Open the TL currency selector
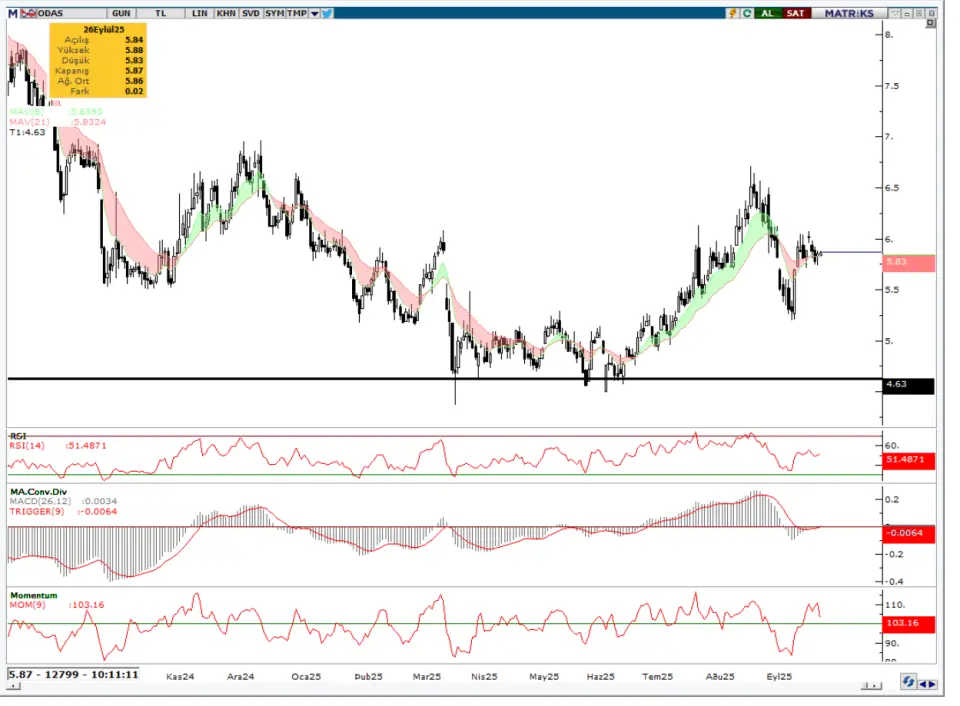This screenshot has height=706, width=960. (x=159, y=13)
